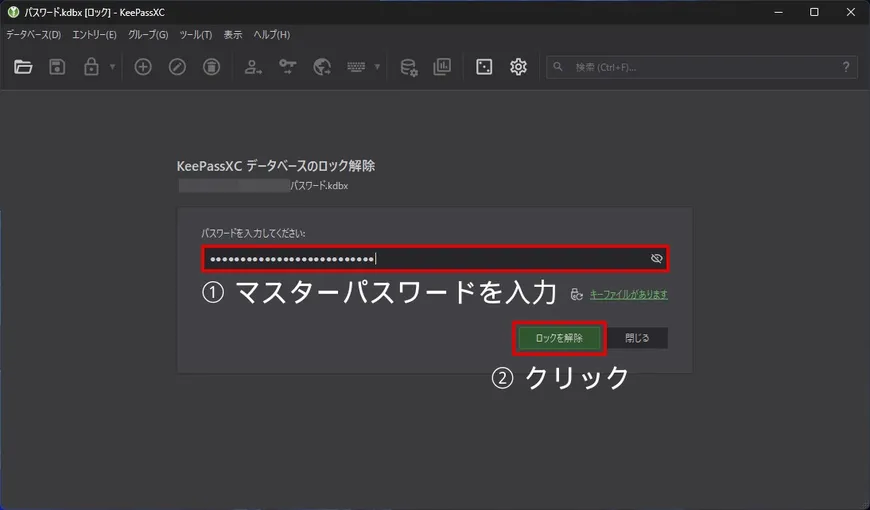The image size is (870, 510).
Task: Open the database settings icon
Action: (409, 67)
